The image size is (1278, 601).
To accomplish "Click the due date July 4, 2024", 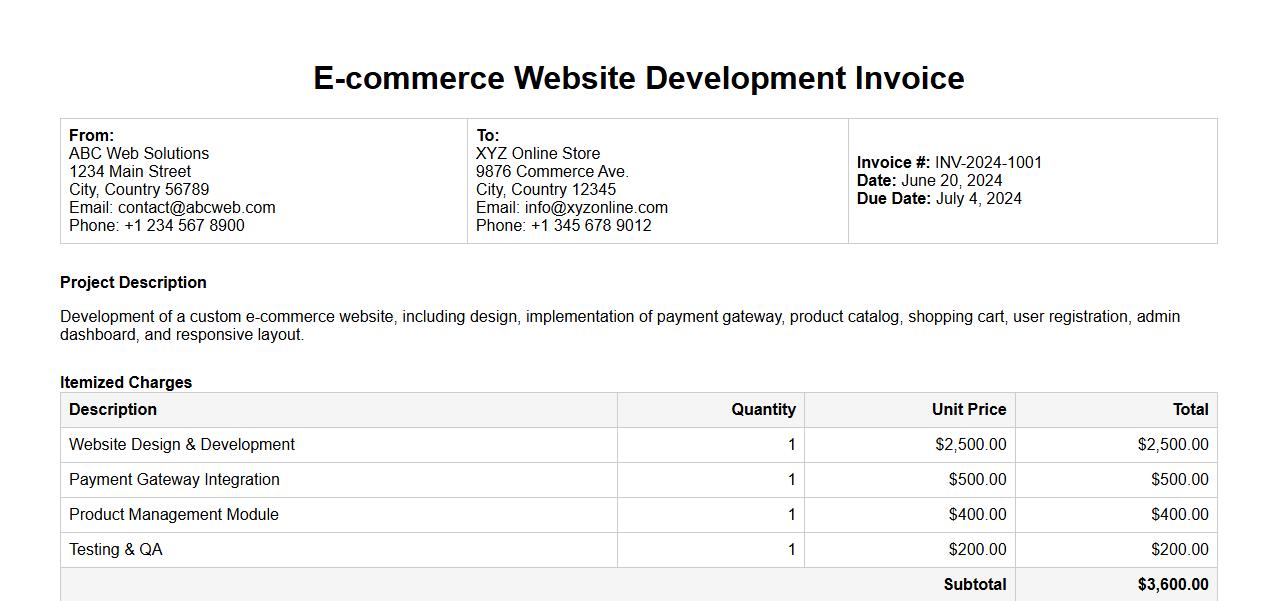I will 978,199.
